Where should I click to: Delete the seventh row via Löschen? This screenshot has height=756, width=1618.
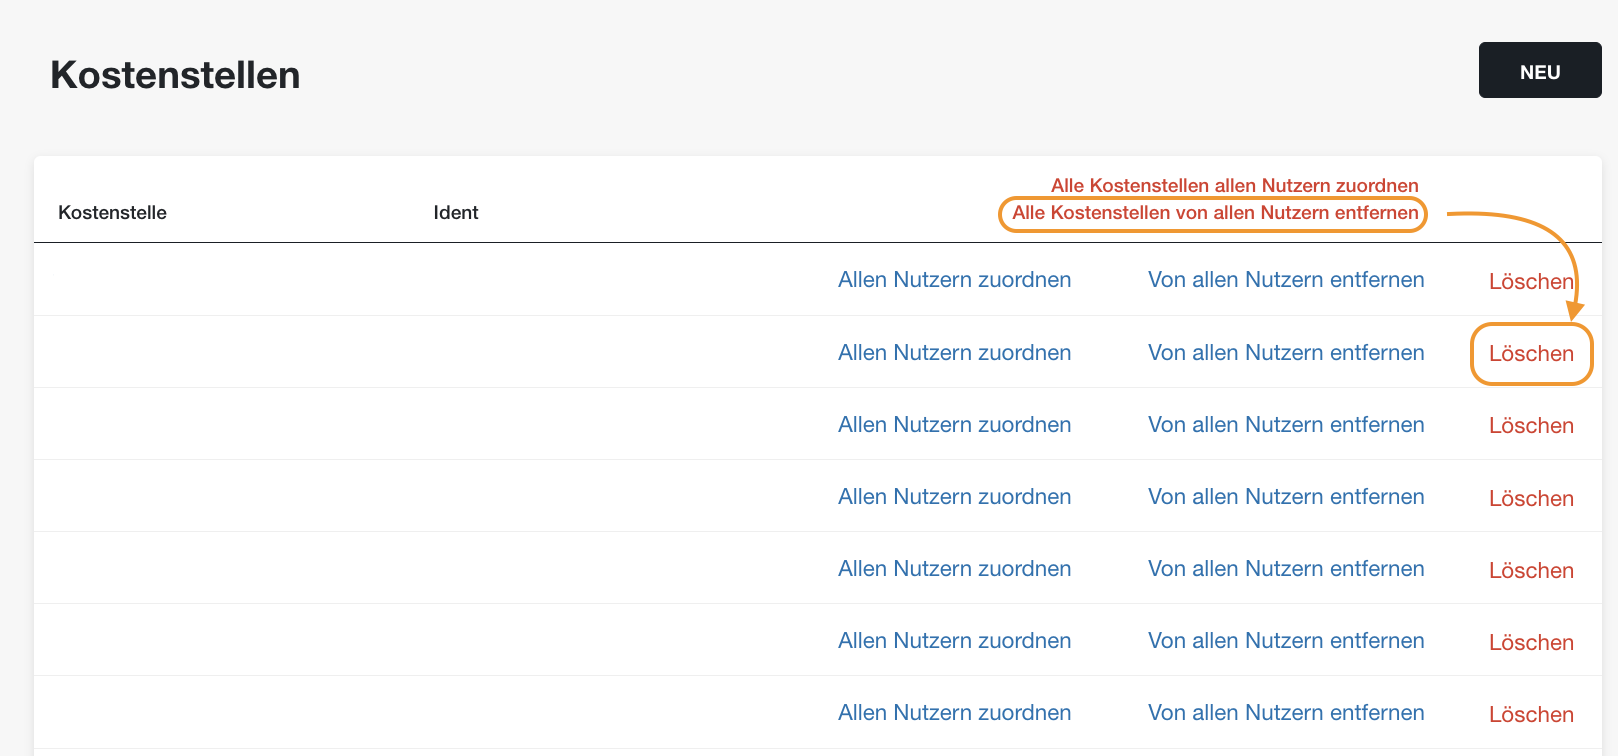1531,715
